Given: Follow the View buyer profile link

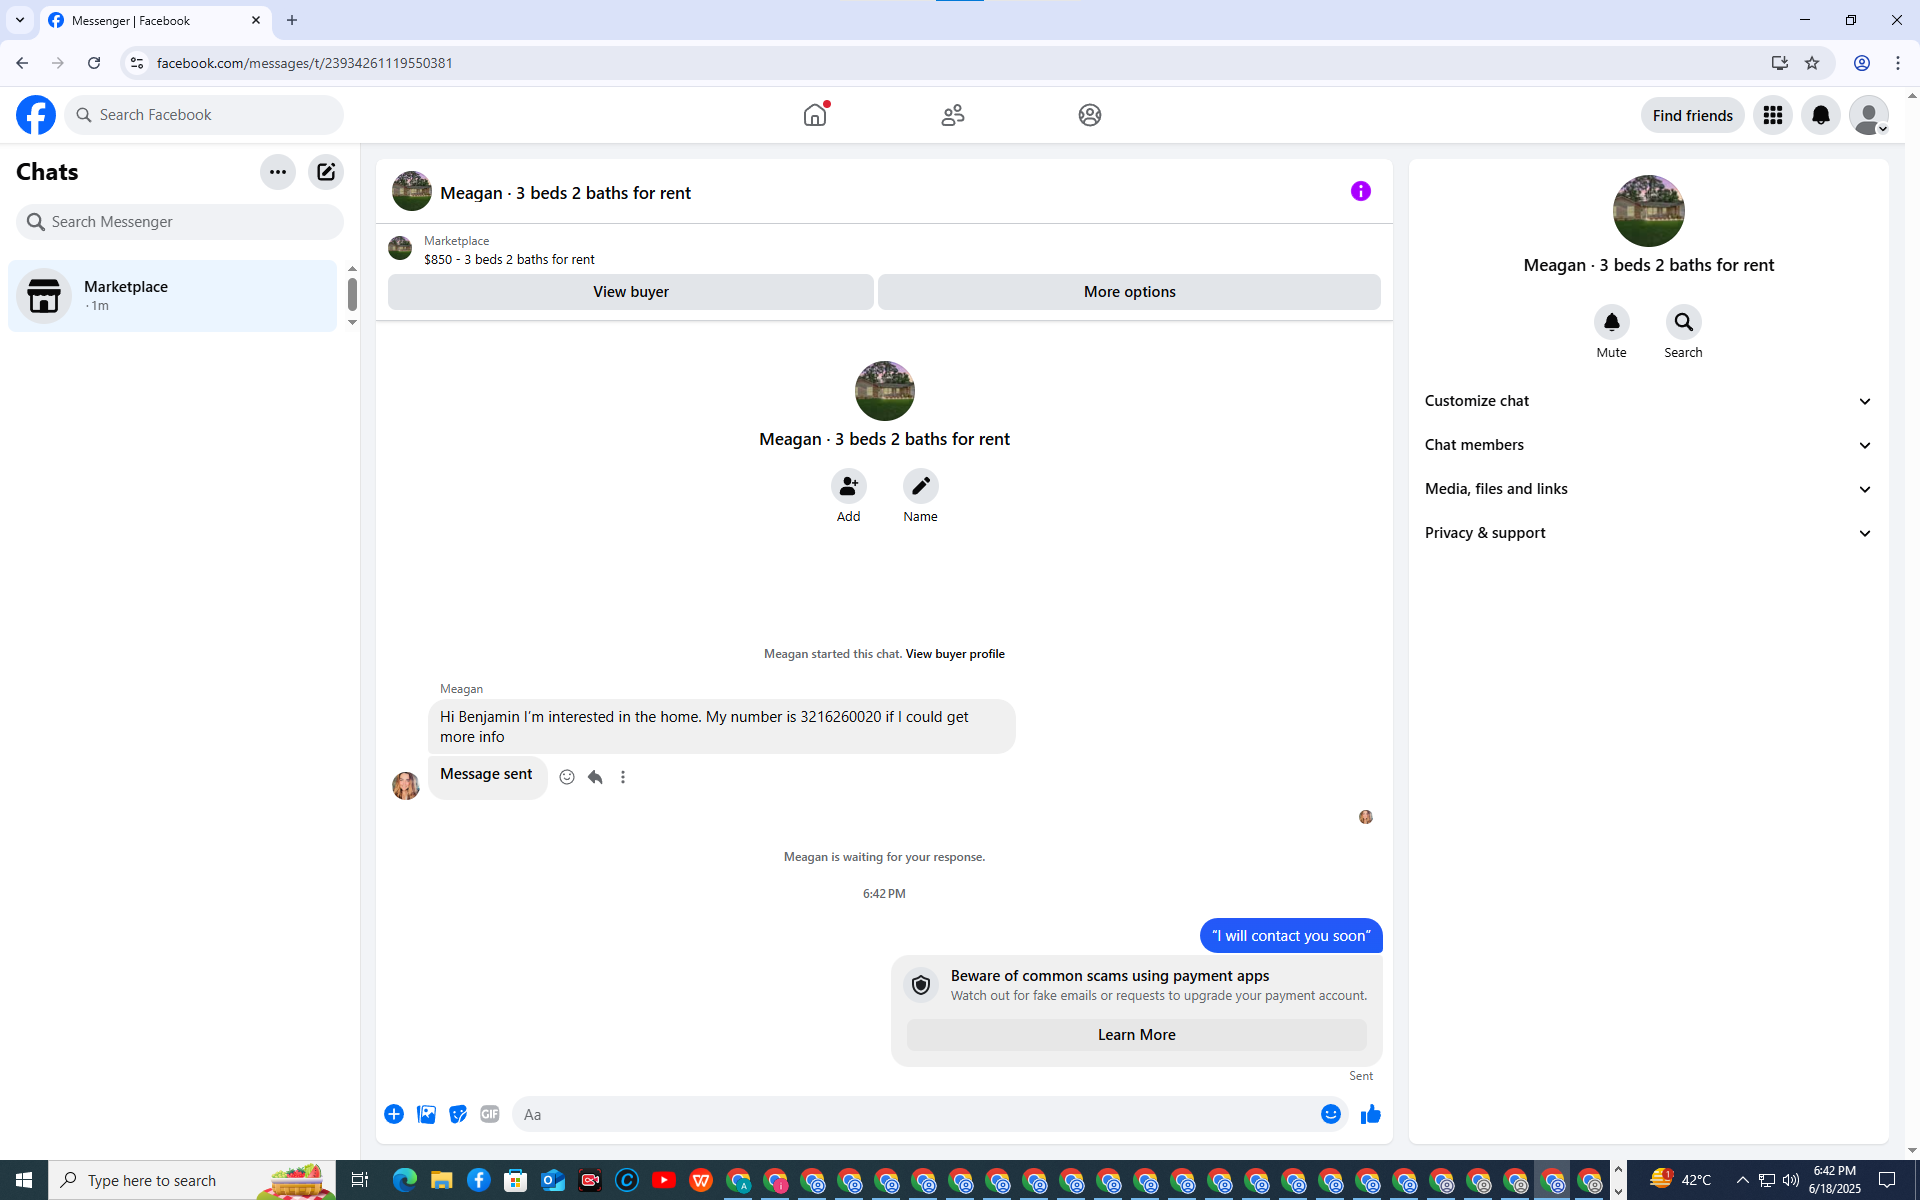Looking at the screenshot, I should (955, 654).
